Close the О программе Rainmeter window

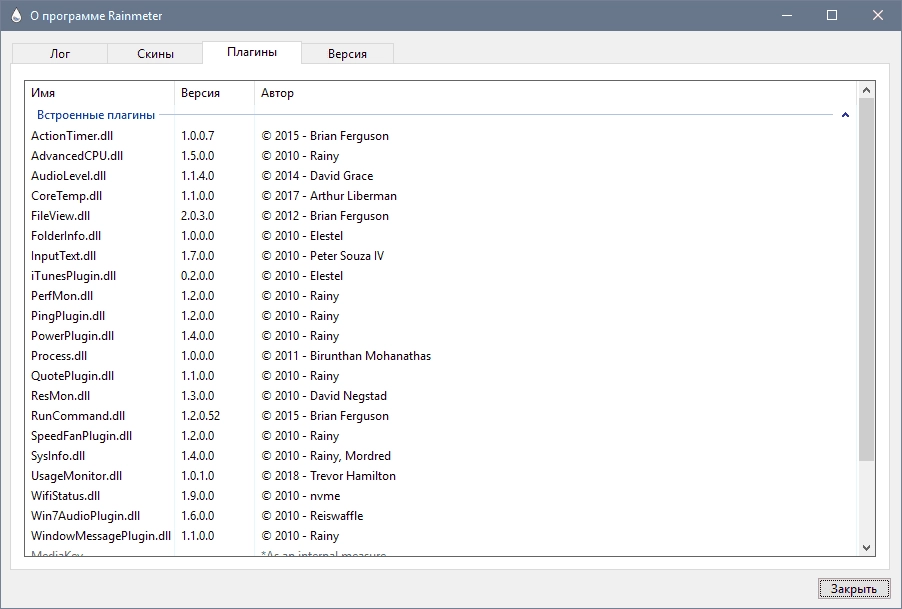(x=878, y=16)
